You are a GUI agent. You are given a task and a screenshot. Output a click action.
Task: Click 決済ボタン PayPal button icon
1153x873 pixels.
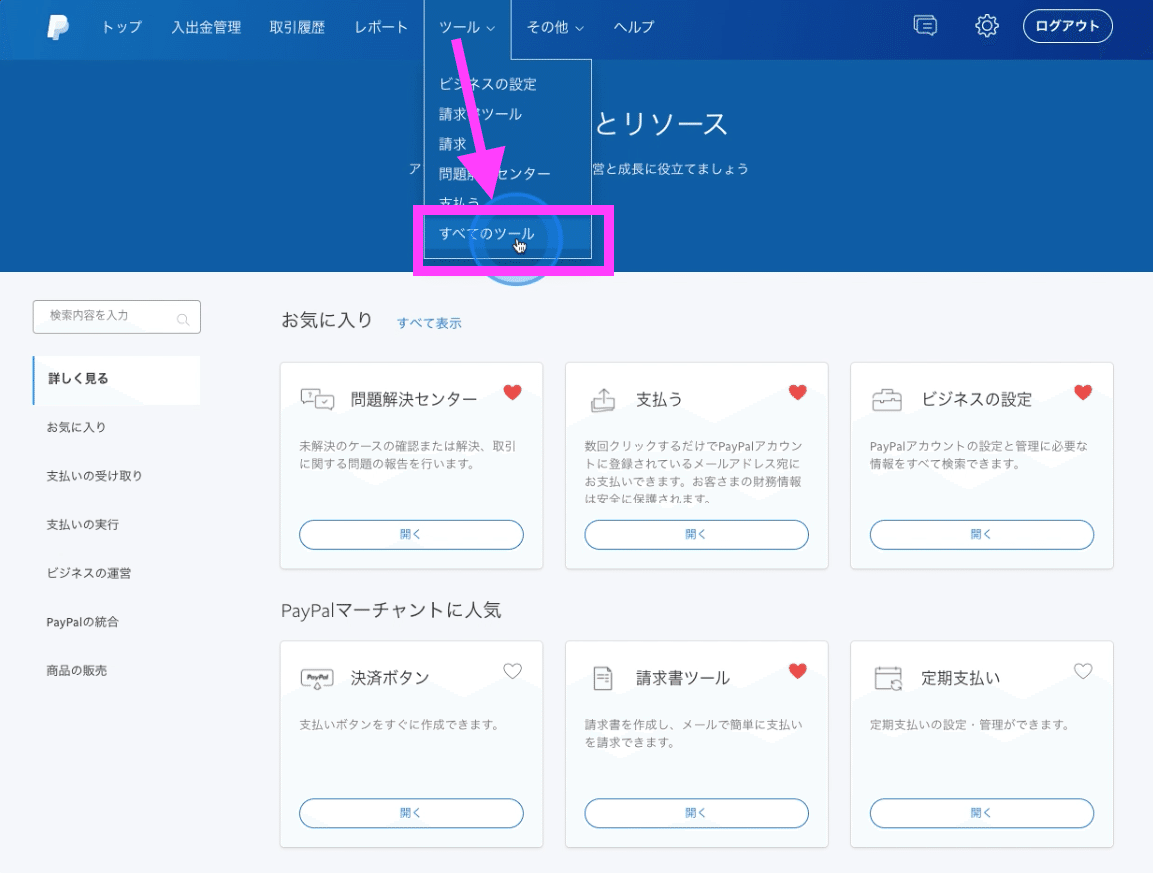pos(318,678)
